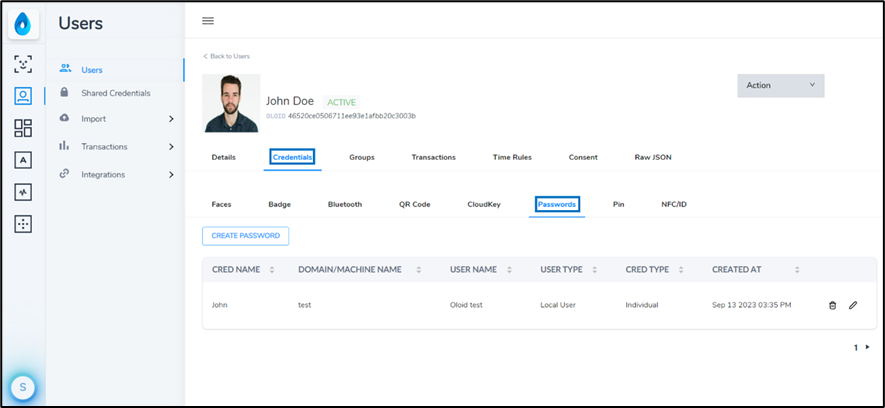
Task: Open the Bluetooth credential tab
Action: coord(345,204)
